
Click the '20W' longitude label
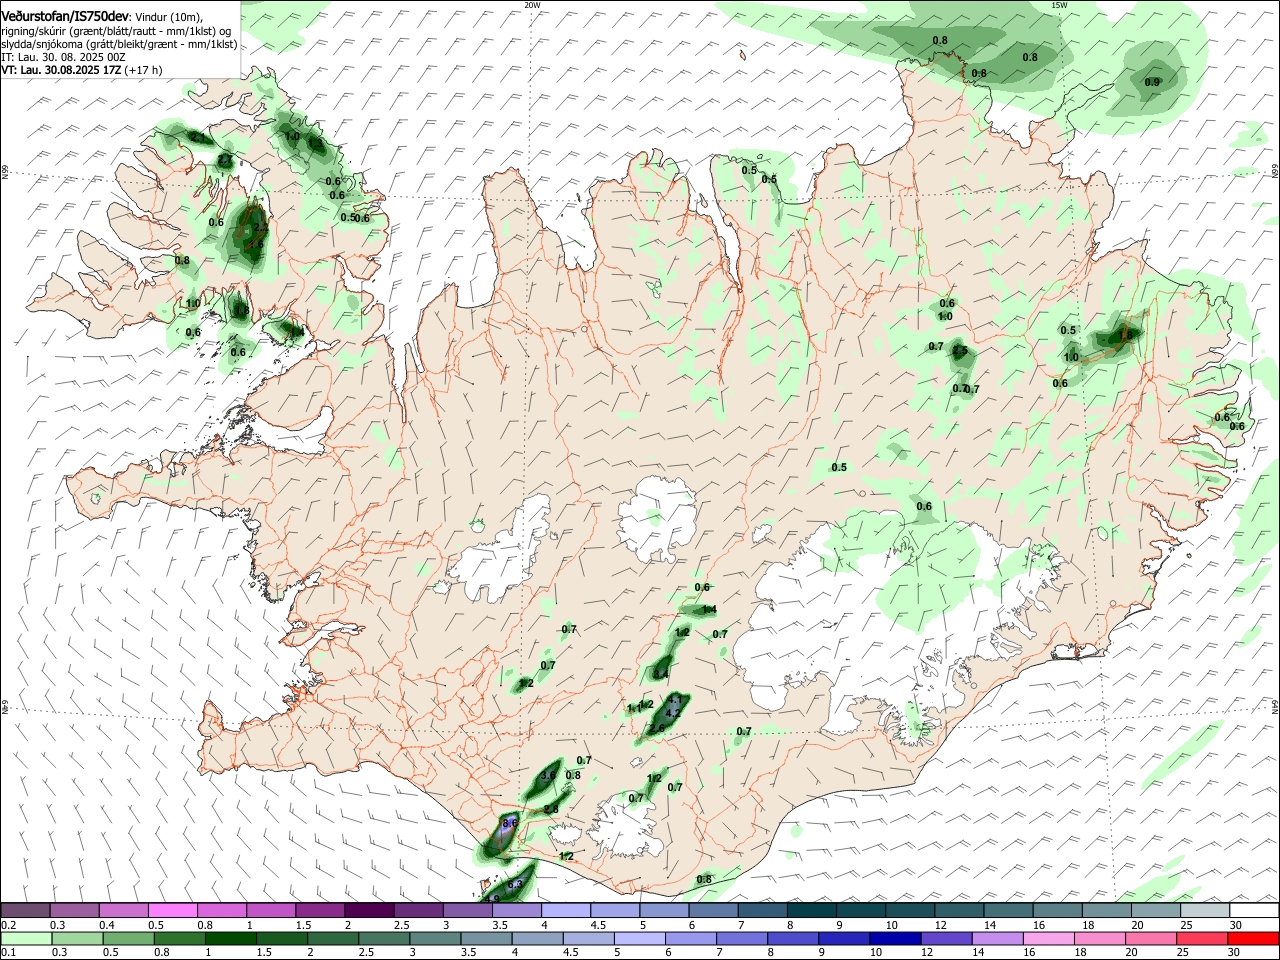532,5
